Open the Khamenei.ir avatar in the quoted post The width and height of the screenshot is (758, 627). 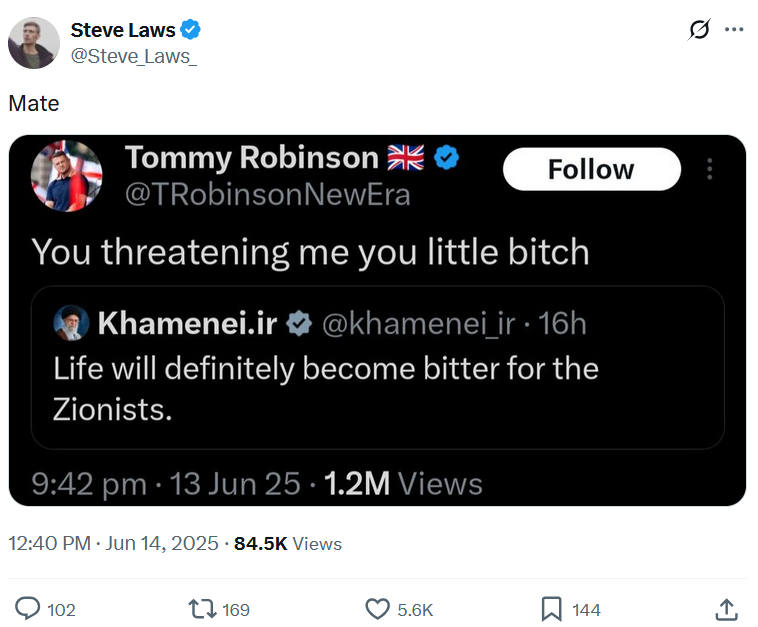[x=72, y=322]
